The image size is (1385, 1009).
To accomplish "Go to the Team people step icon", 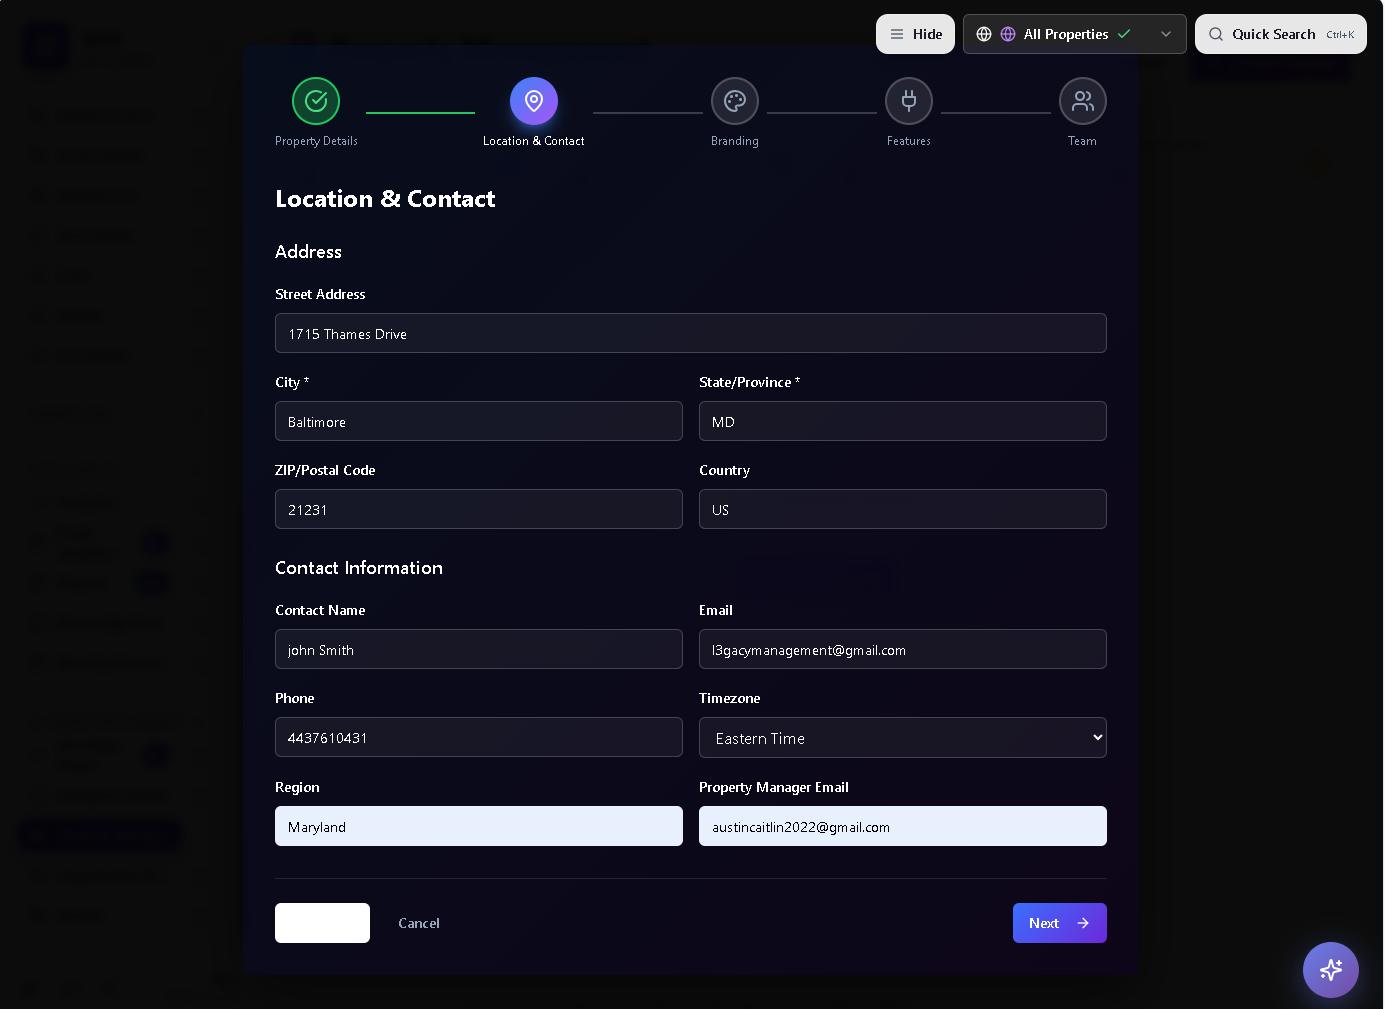I will (1083, 101).
